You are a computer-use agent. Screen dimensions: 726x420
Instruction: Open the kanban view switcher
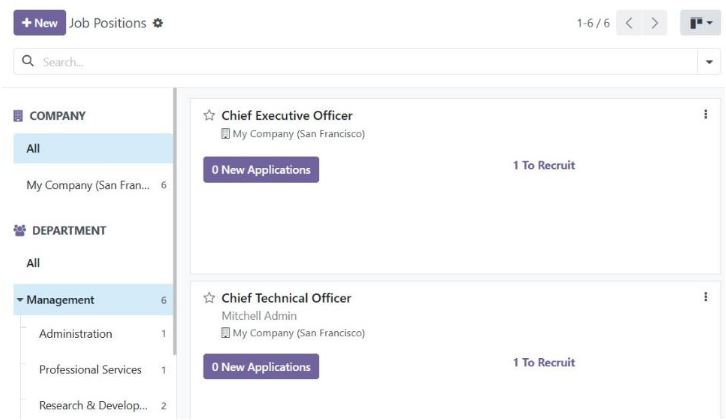[700, 23]
